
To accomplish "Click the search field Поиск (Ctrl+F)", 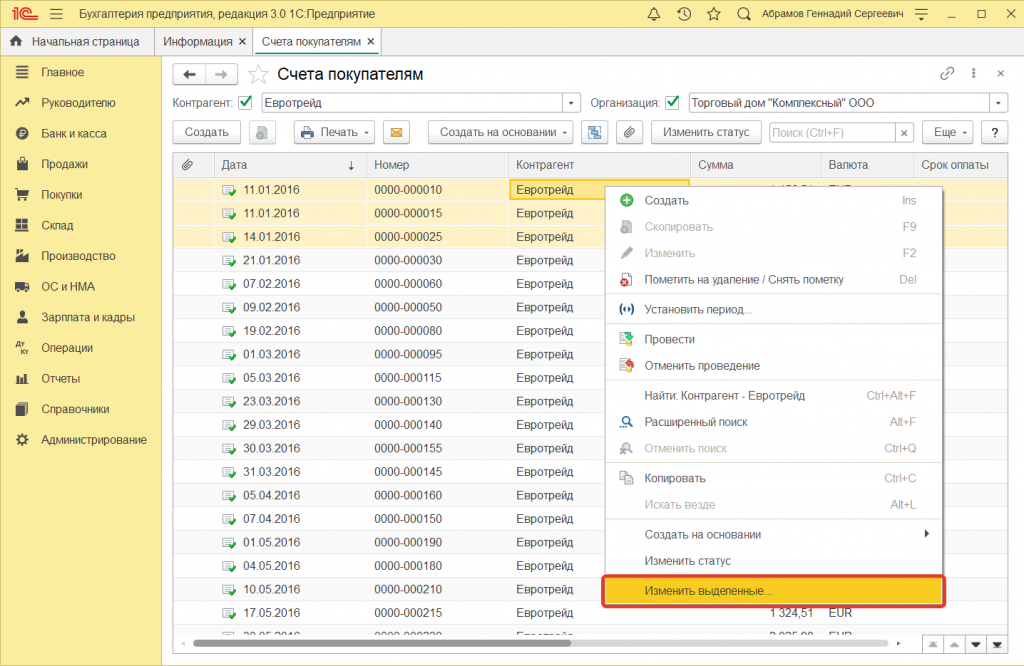I will coord(830,132).
